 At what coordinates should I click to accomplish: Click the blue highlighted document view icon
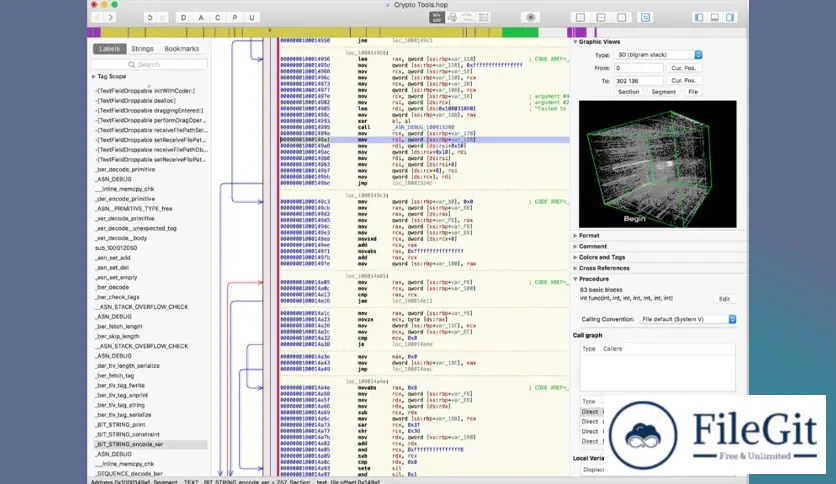point(645,18)
